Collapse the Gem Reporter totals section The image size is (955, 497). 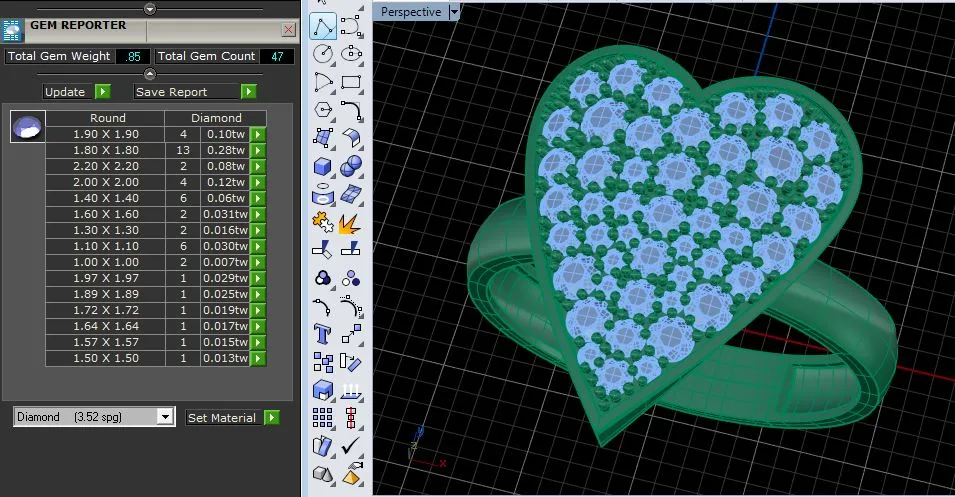150,74
